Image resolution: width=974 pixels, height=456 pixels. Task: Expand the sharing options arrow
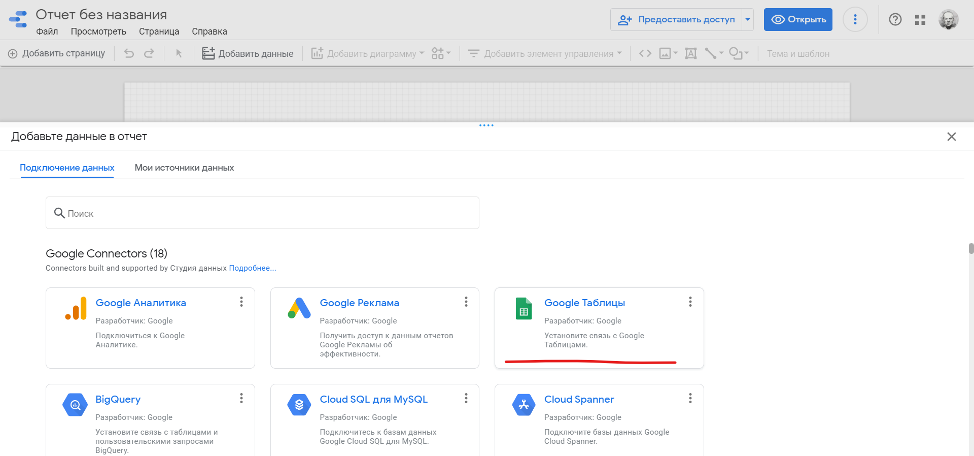[748, 19]
